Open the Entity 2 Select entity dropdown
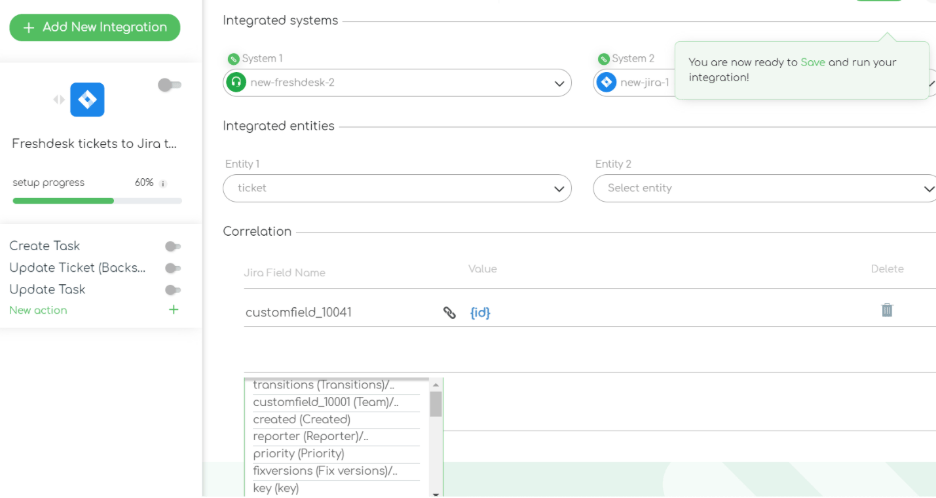This screenshot has width=936, height=498. click(764, 189)
